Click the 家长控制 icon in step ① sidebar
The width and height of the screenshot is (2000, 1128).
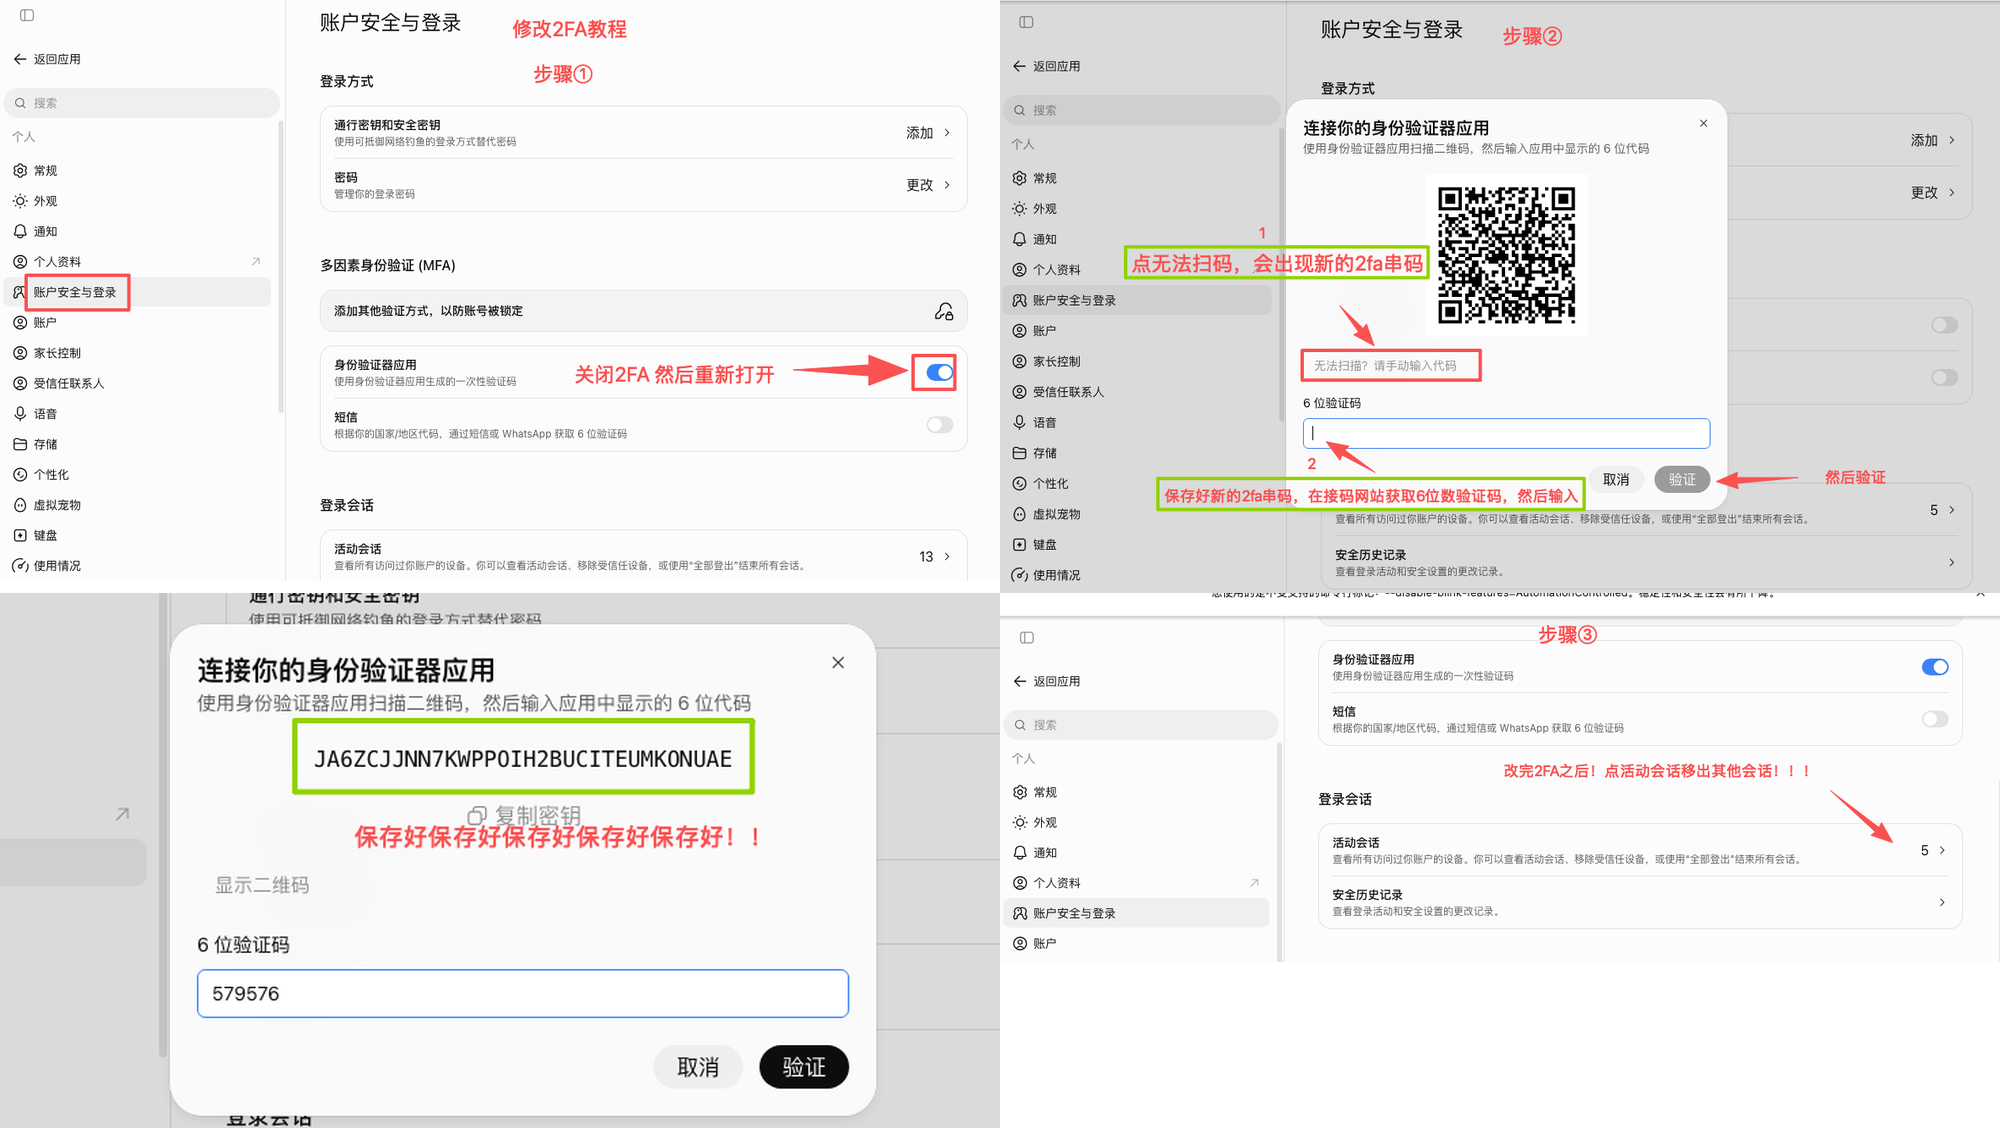pyautogui.click(x=20, y=353)
